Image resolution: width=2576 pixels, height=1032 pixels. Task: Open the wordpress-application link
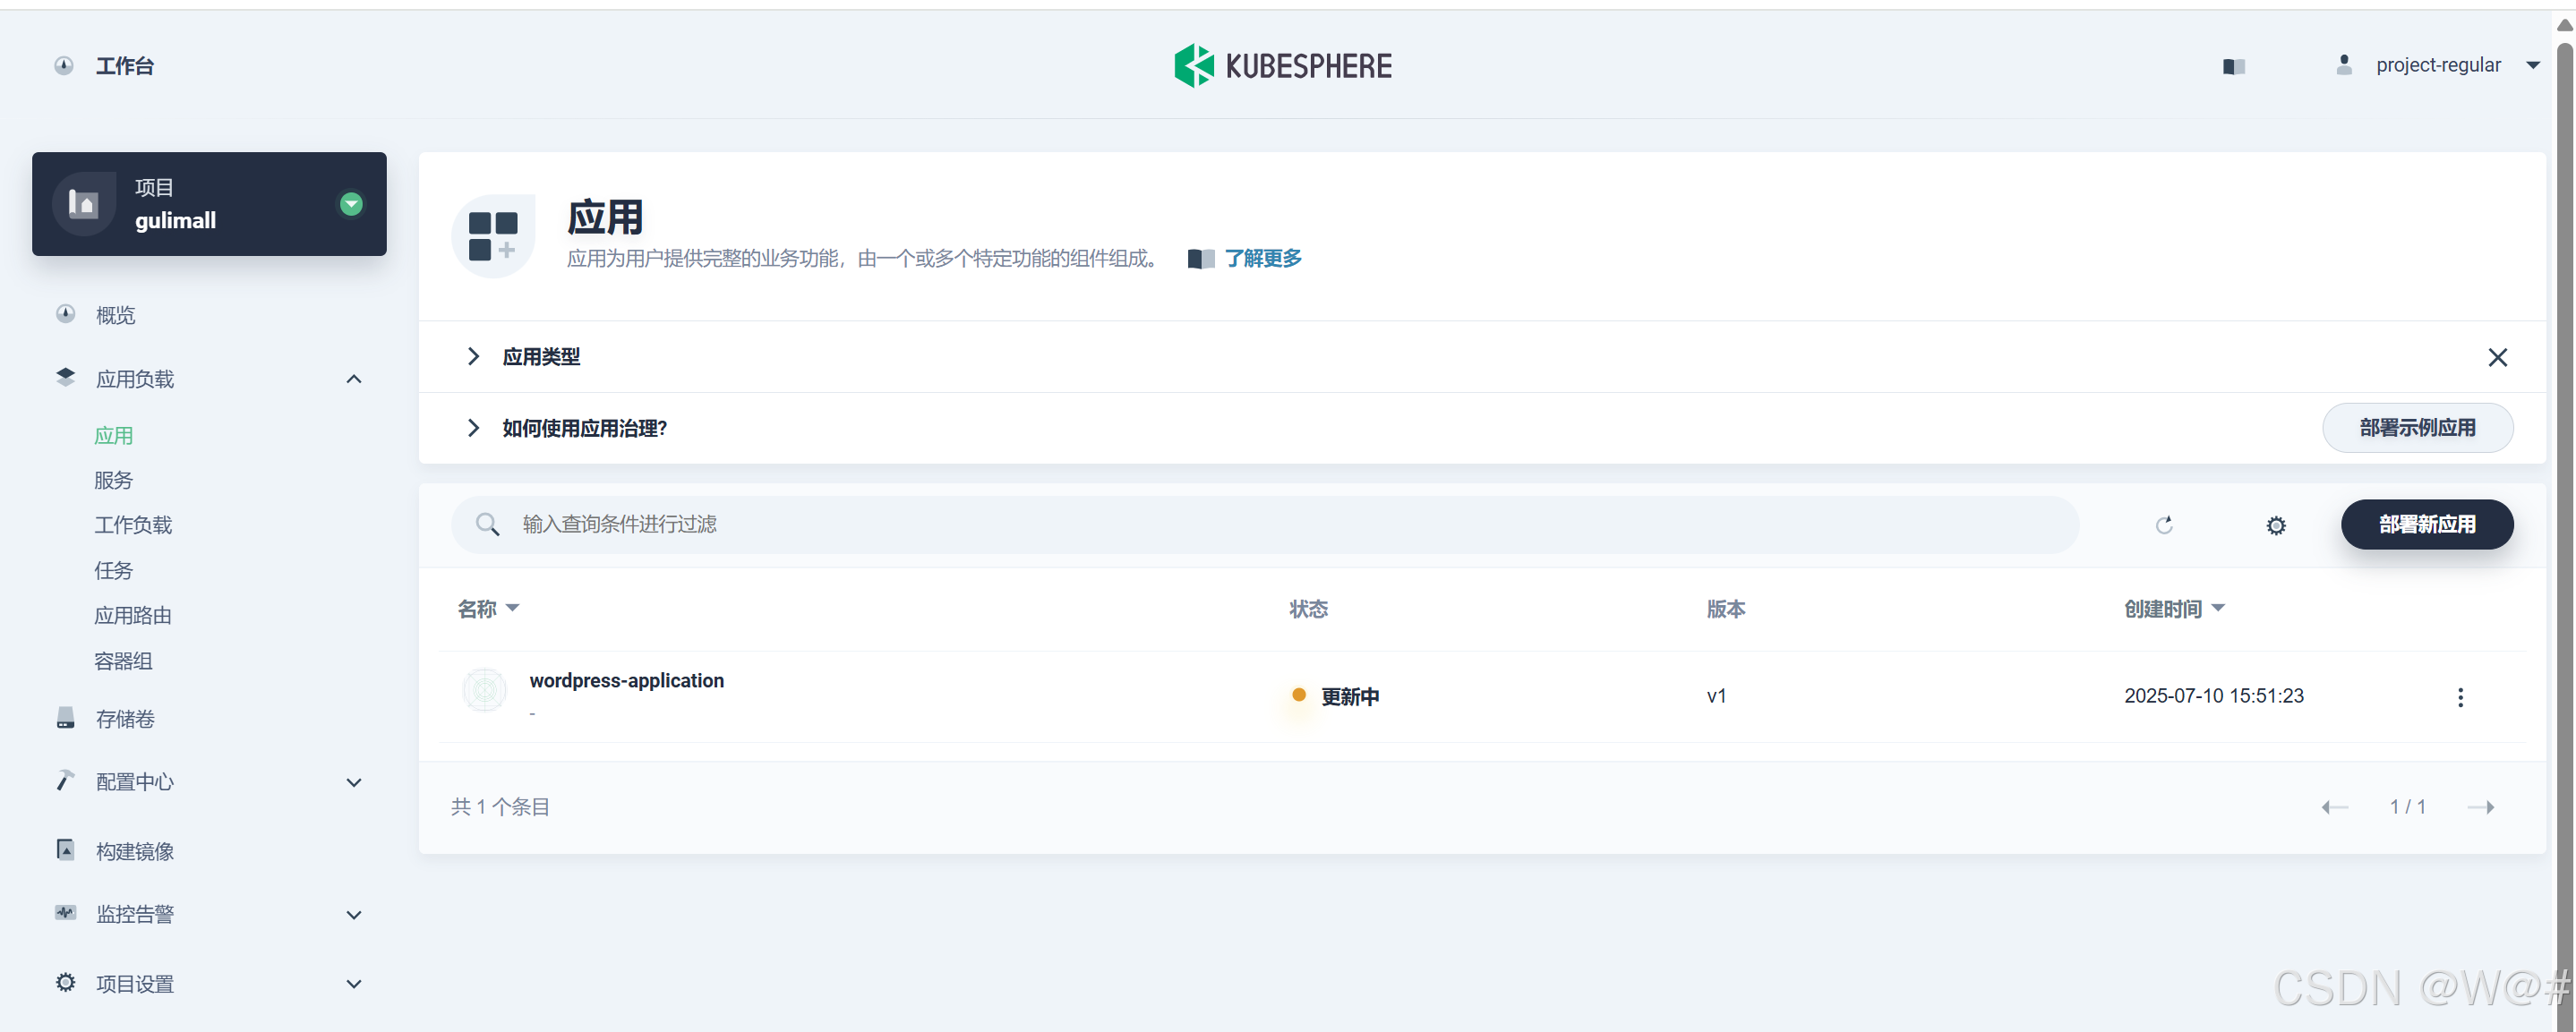(x=626, y=680)
